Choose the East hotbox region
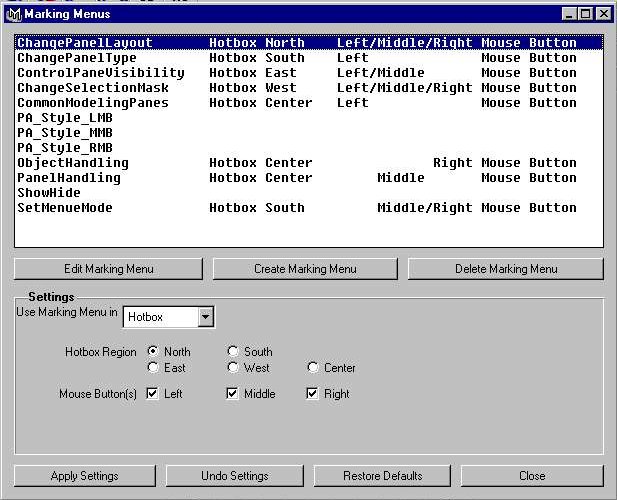Screen dimensions: 617x500 tap(153, 367)
